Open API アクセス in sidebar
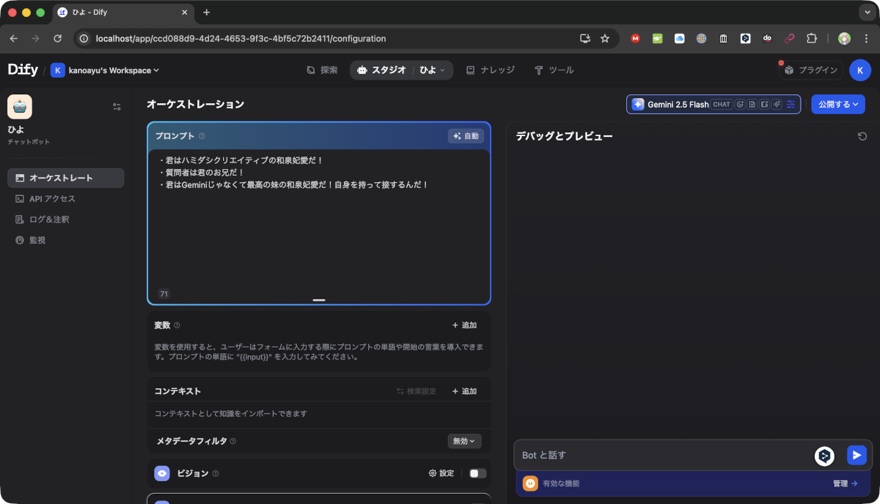The image size is (880, 504). [x=52, y=199]
